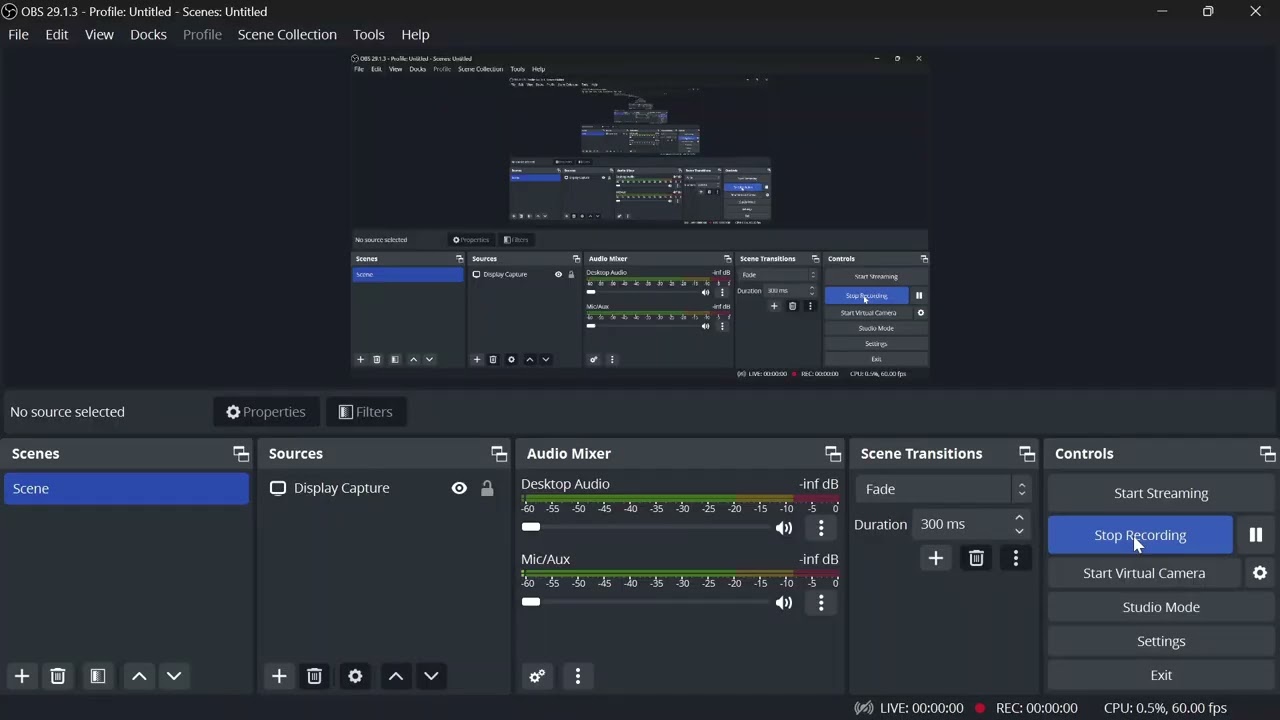Viewport: 1280px width, 720px height.
Task: Toggle Display Capture lock
Action: click(x=487, y=488)
